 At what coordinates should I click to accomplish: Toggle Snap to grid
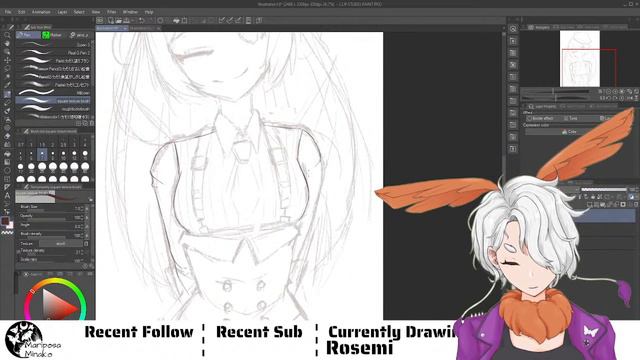pos(238,20)
